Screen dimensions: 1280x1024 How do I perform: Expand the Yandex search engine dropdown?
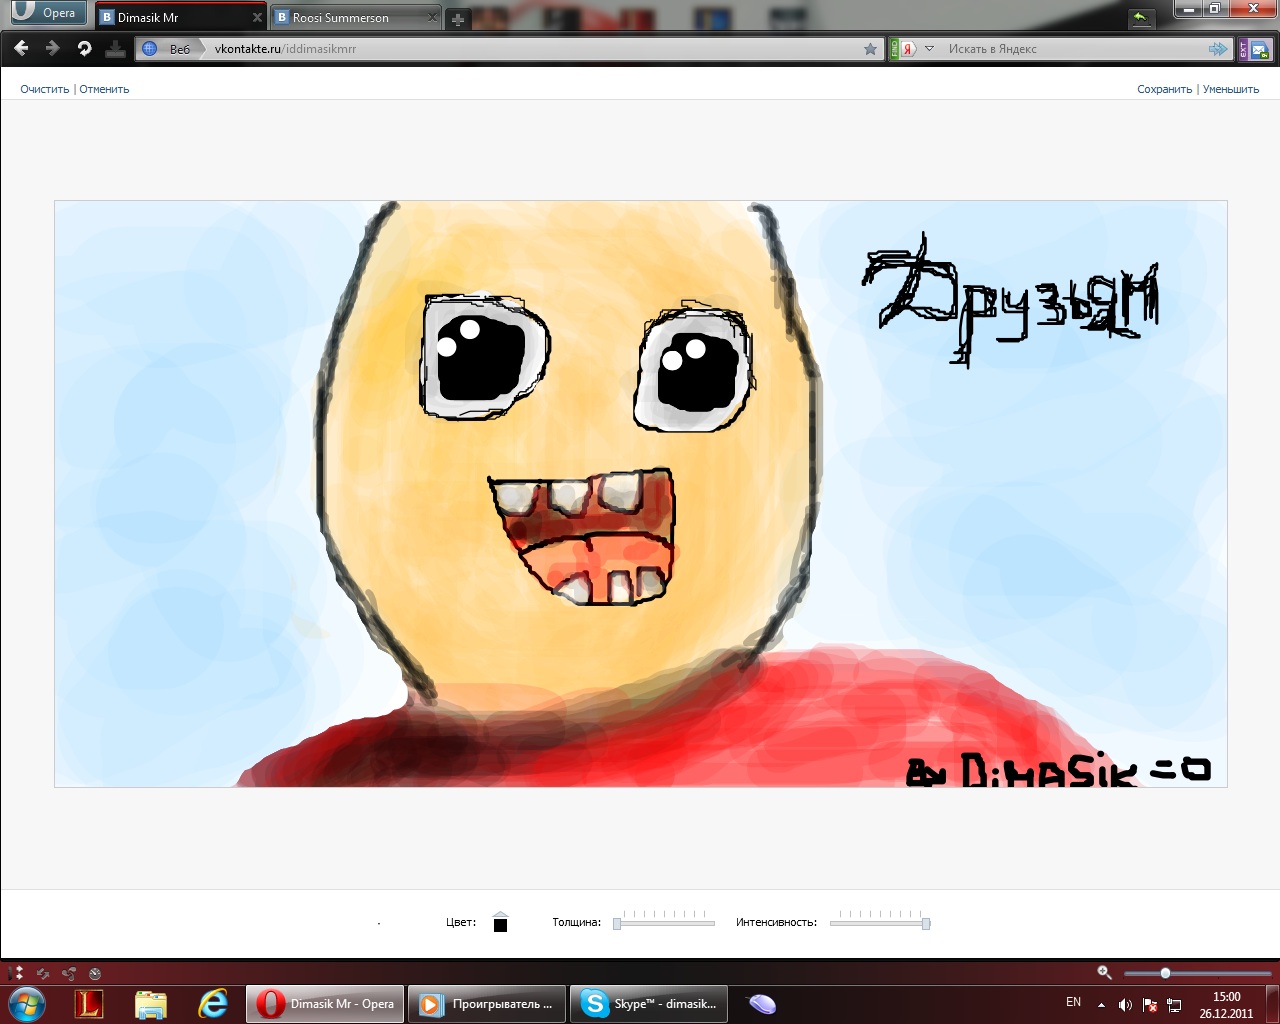929,49
